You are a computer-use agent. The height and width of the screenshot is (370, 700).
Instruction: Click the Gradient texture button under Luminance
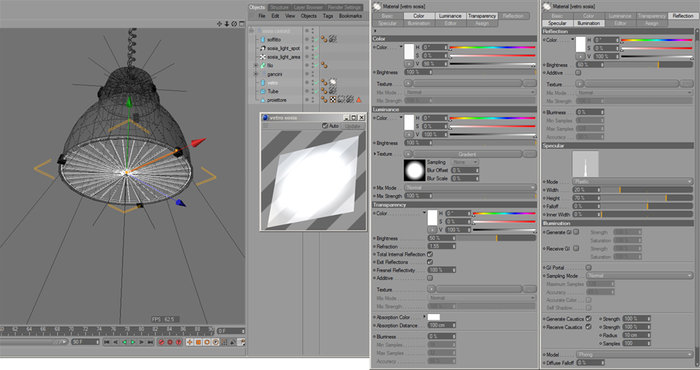click(x=467, y=154)
